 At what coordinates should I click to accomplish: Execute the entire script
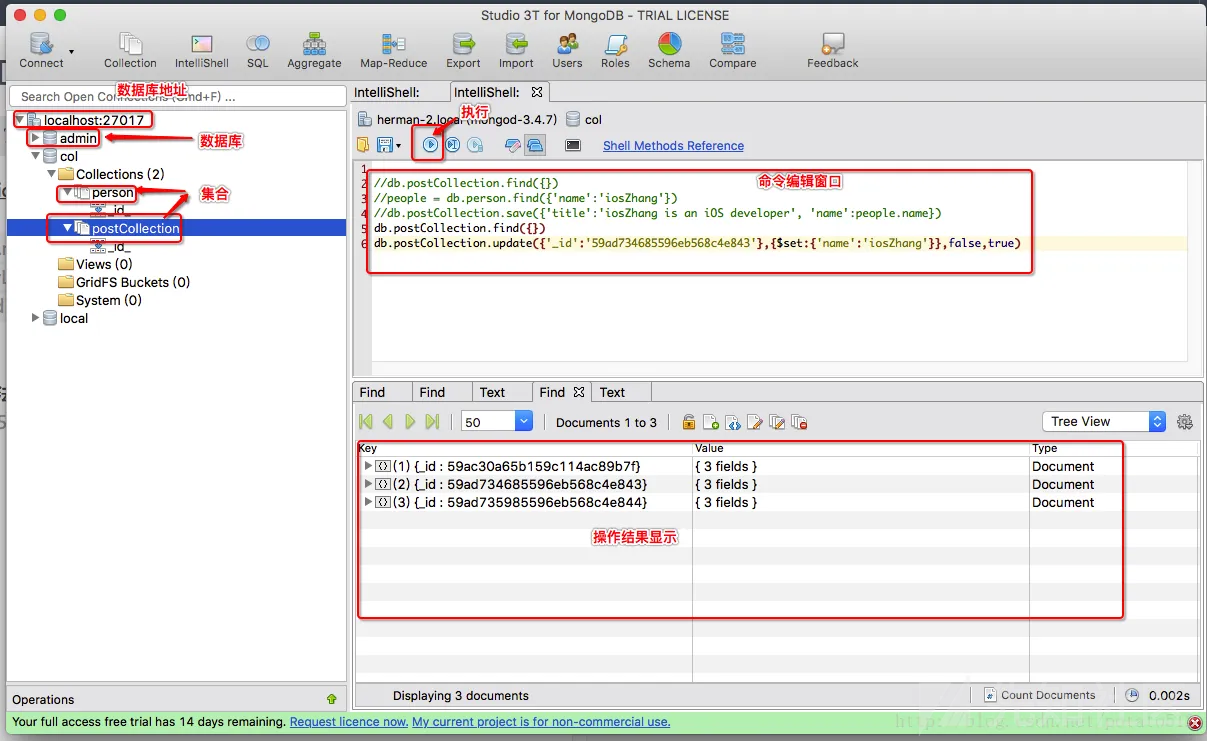[430, 145]
